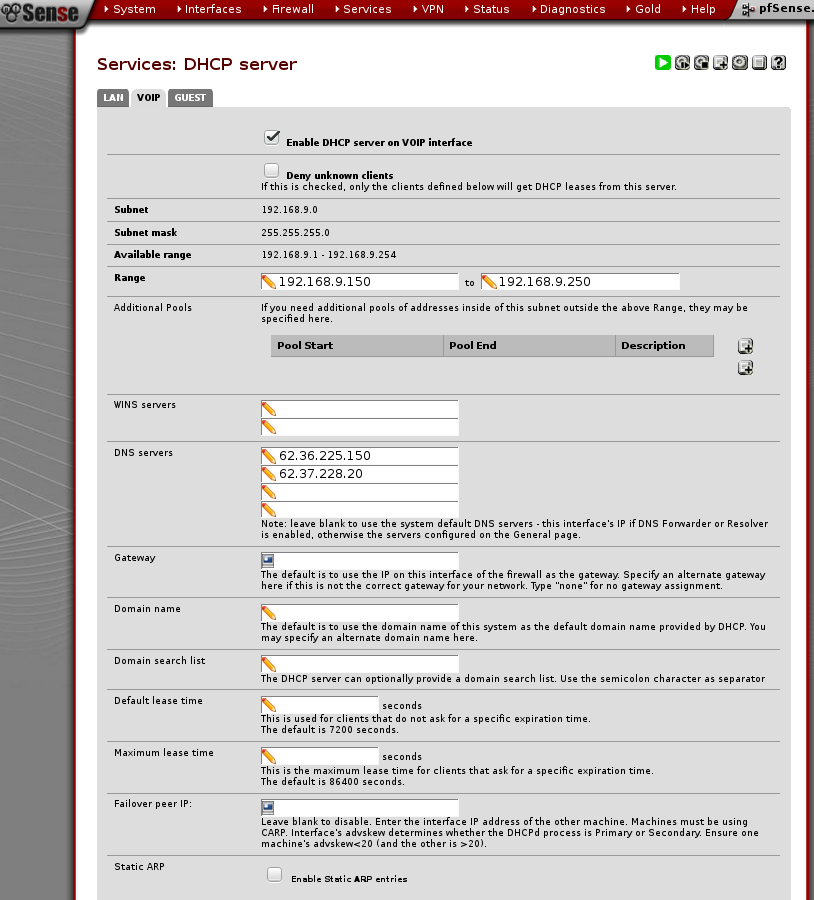Click the third DNS servers field

click(x=360, y=492)
